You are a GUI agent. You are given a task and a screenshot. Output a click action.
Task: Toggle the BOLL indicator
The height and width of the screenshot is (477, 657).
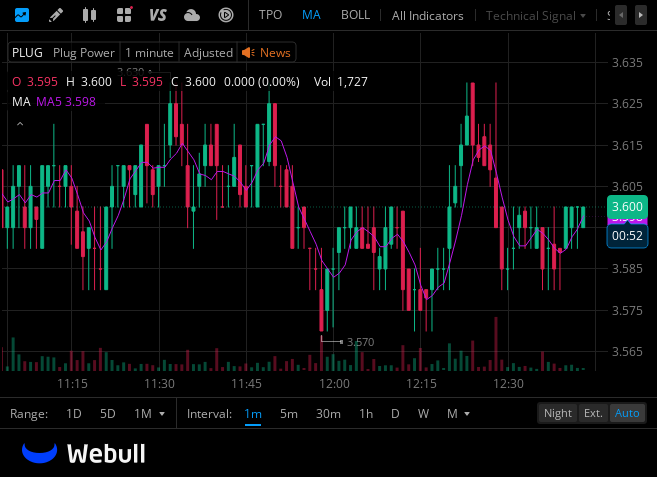click(x=355, y=15)
